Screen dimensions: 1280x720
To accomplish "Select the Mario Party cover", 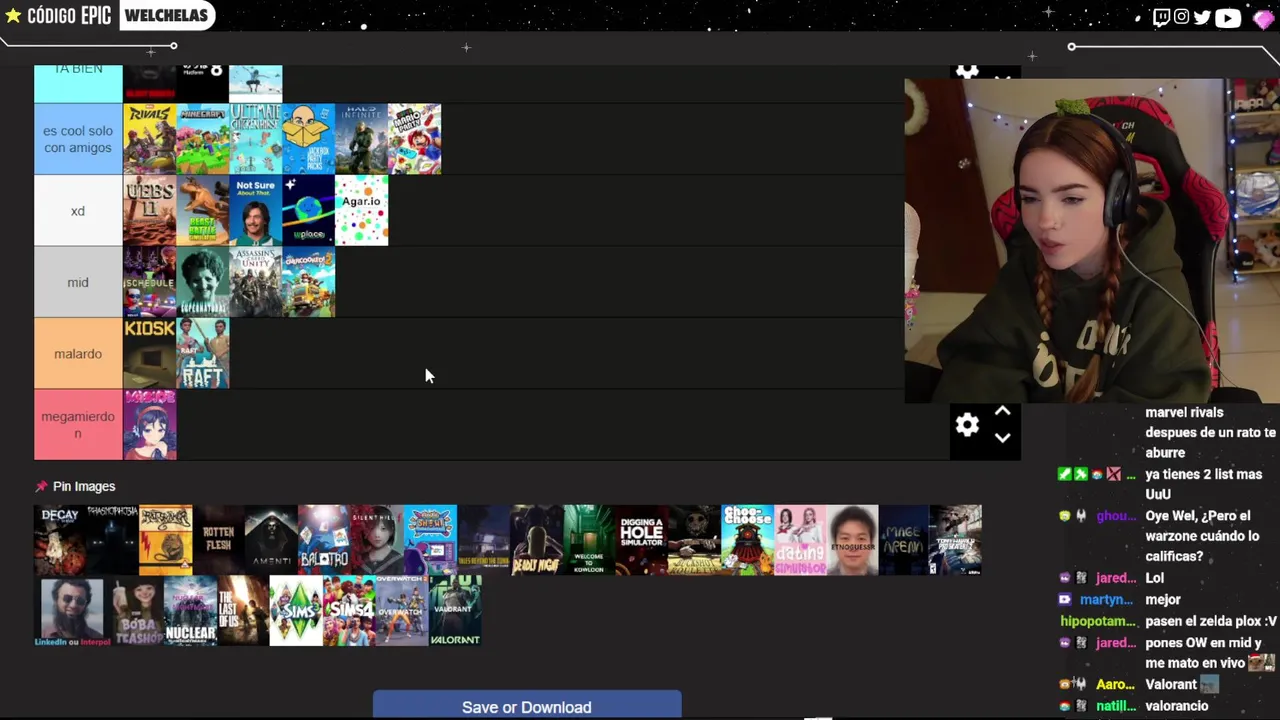I will [x=414, y=139].
